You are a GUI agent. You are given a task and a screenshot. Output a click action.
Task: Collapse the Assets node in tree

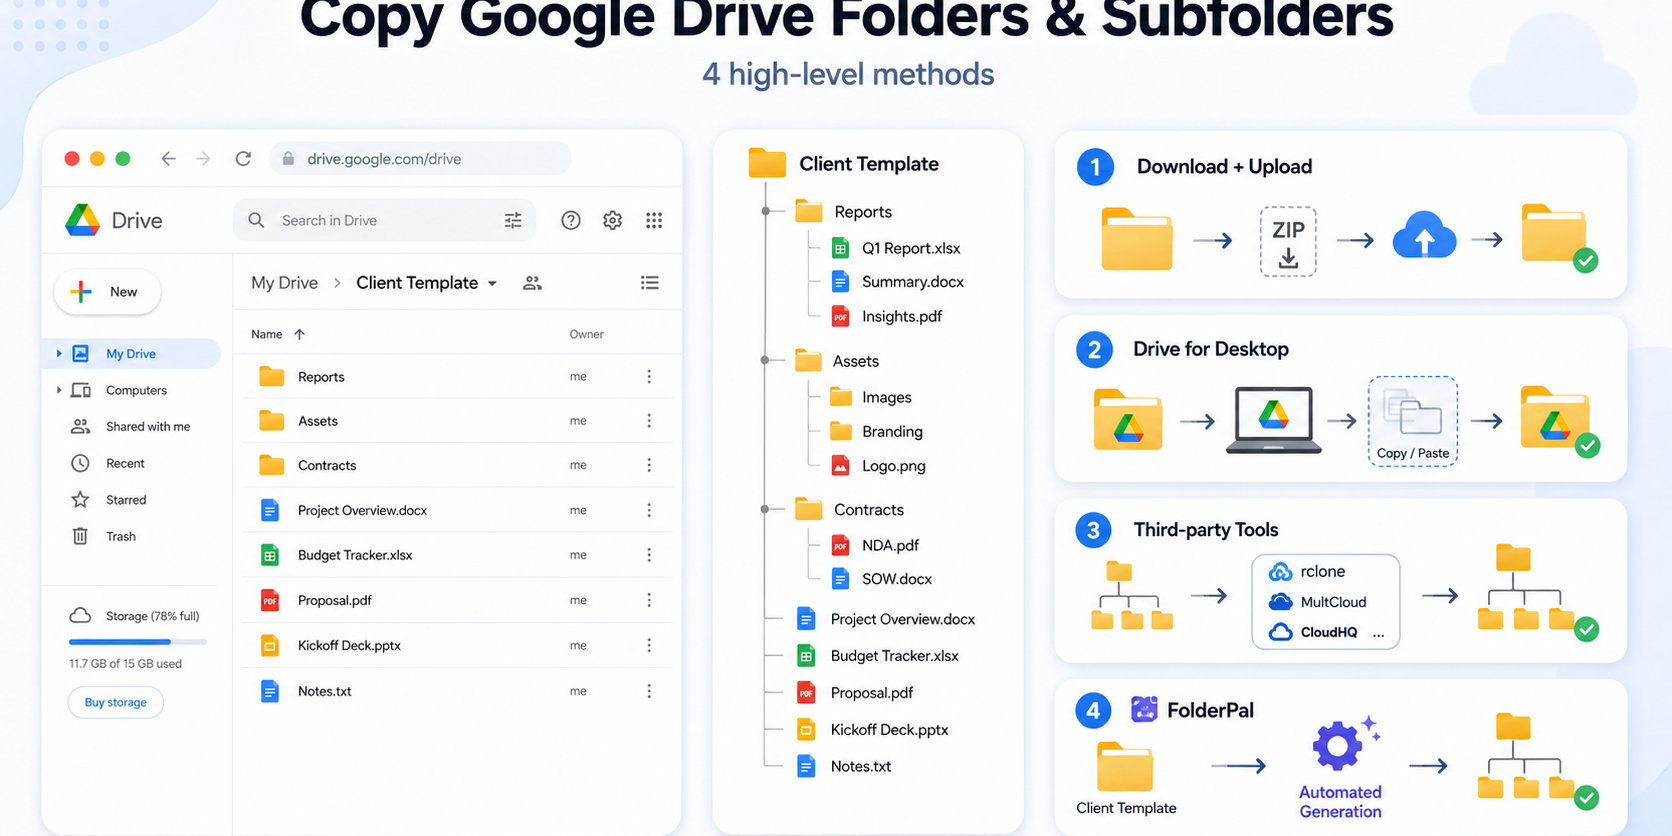[765, 360]
